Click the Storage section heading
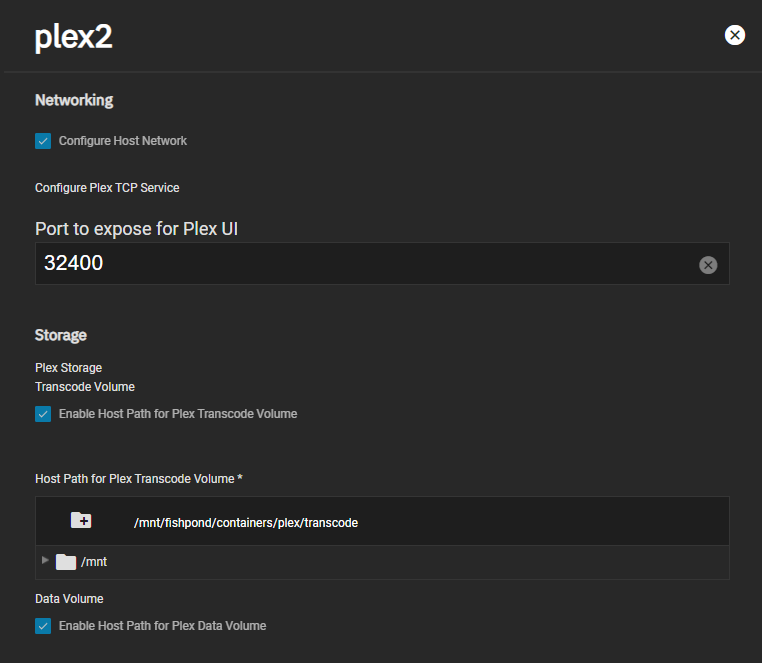Screen dimensions: 762x663 [x=61, y=335]
